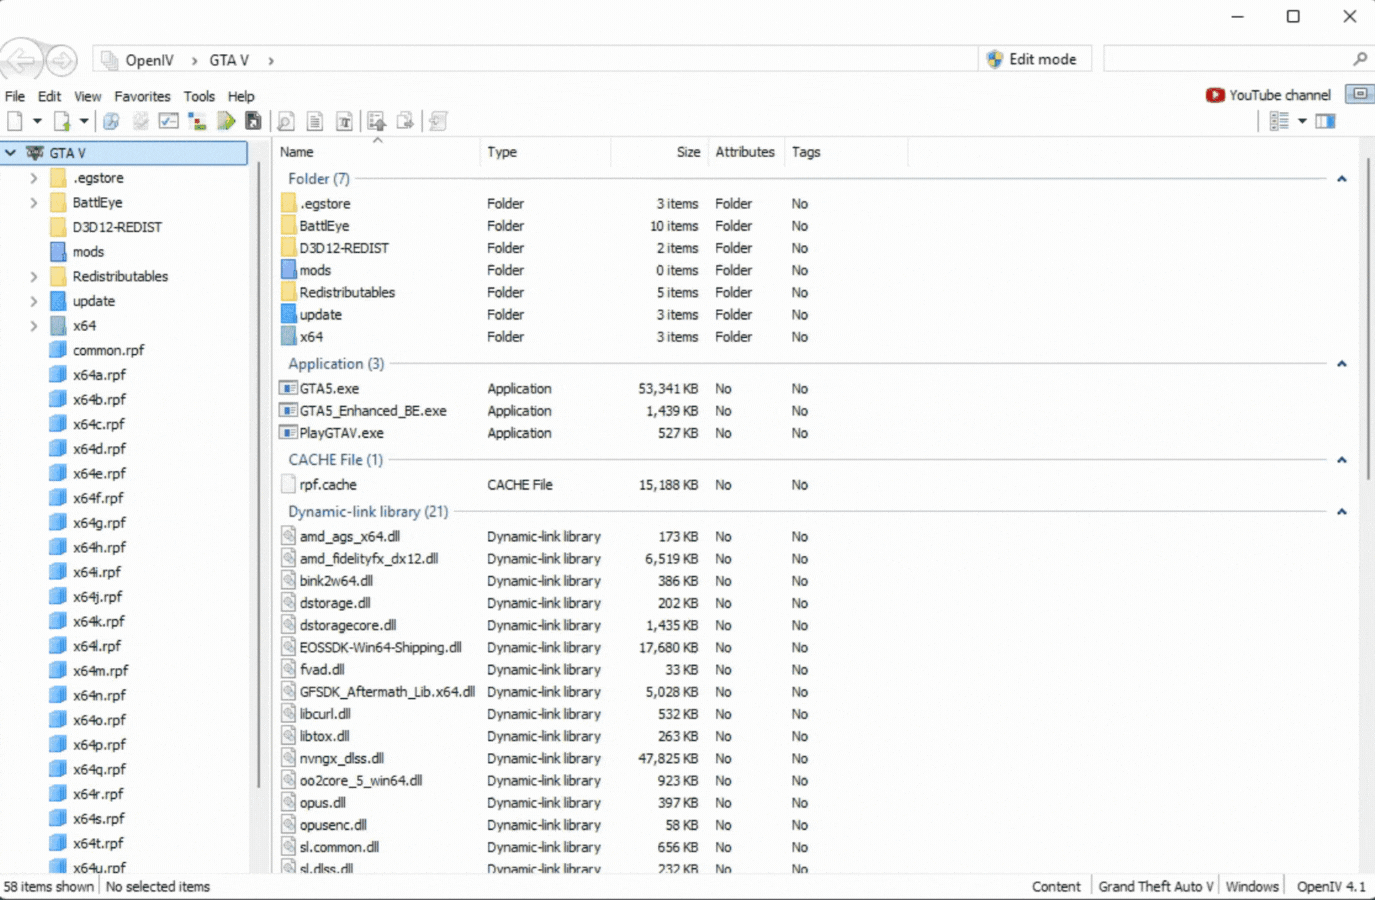The height and width of the screenshot is (900, 1375).
Task: Select GTA5_Enhanced_BE.exe in the file list
Action: click(x=373, y=411)
